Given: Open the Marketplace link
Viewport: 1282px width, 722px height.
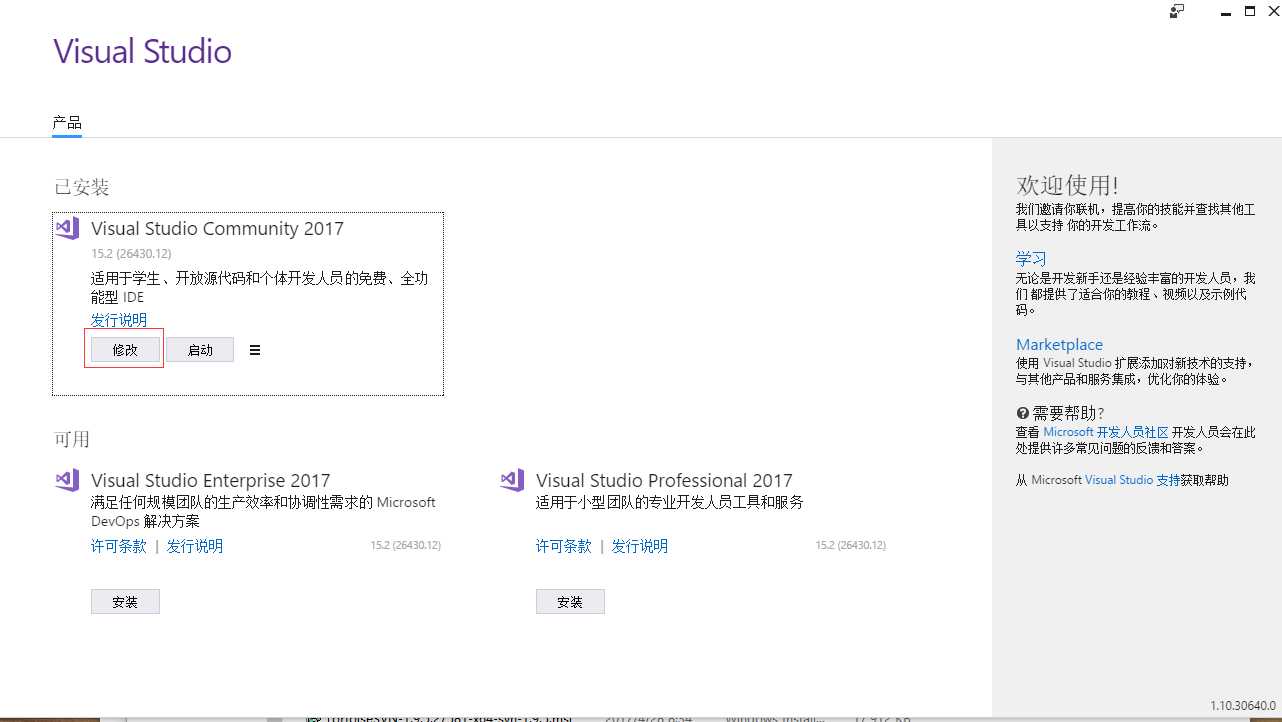Looking at the screenshot, I should pos(1060,345).
